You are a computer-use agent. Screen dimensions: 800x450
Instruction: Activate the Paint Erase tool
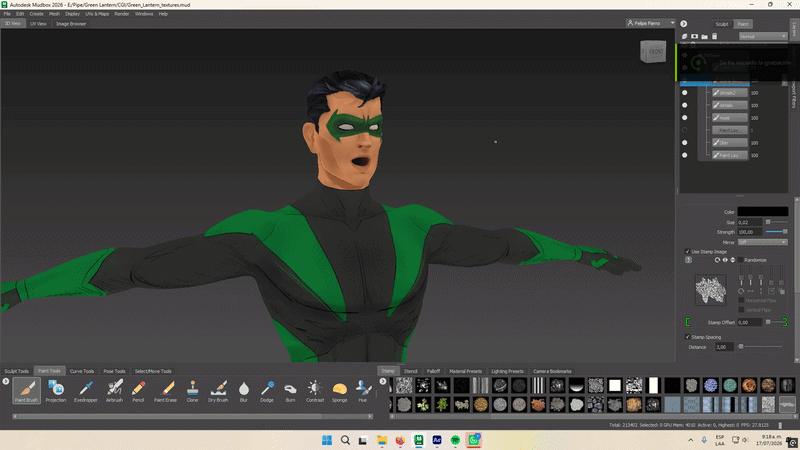tap(166, 391)
